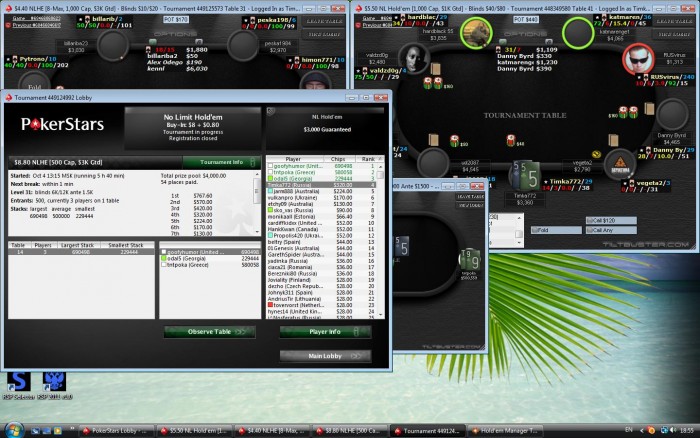Click the thumb of the player list scrollbar
The image size is (700, 438).
point(381,175)
